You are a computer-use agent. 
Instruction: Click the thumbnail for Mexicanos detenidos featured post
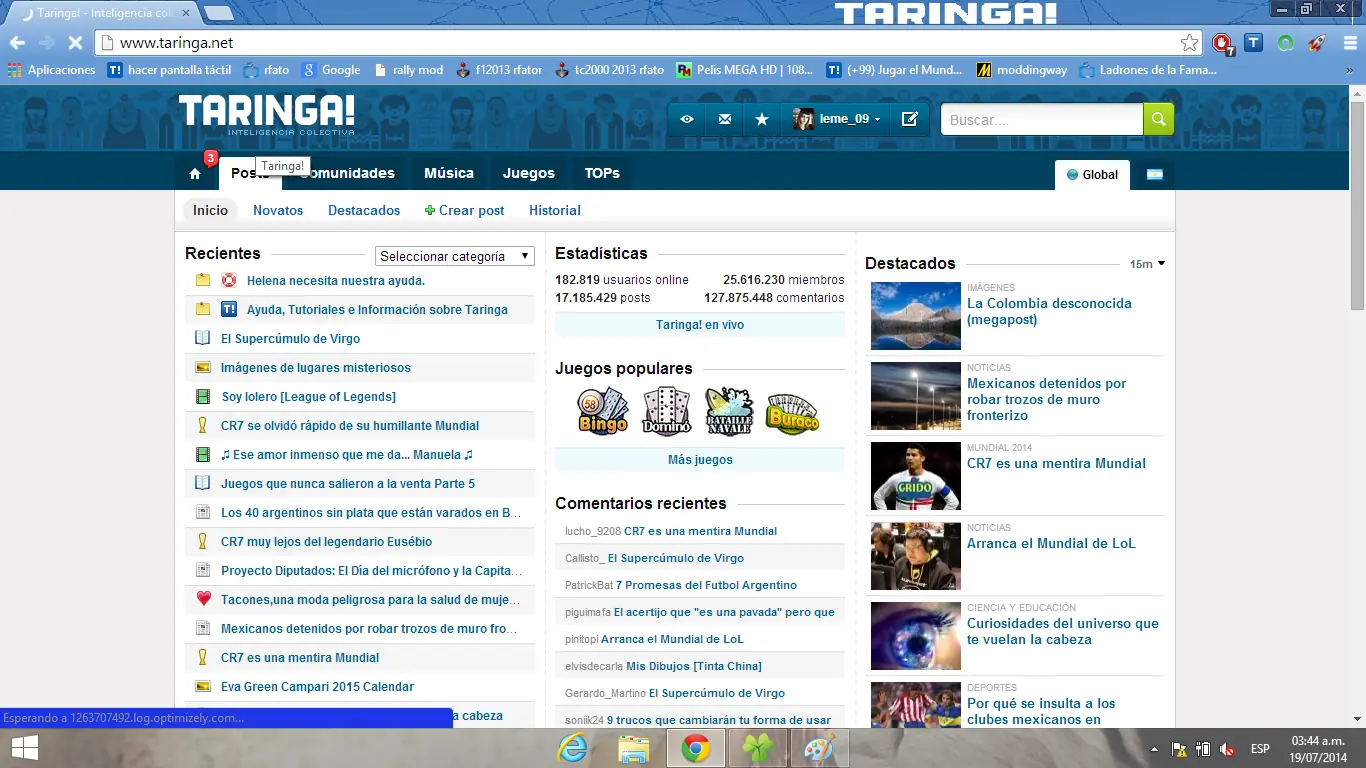[x=915, y=396]
